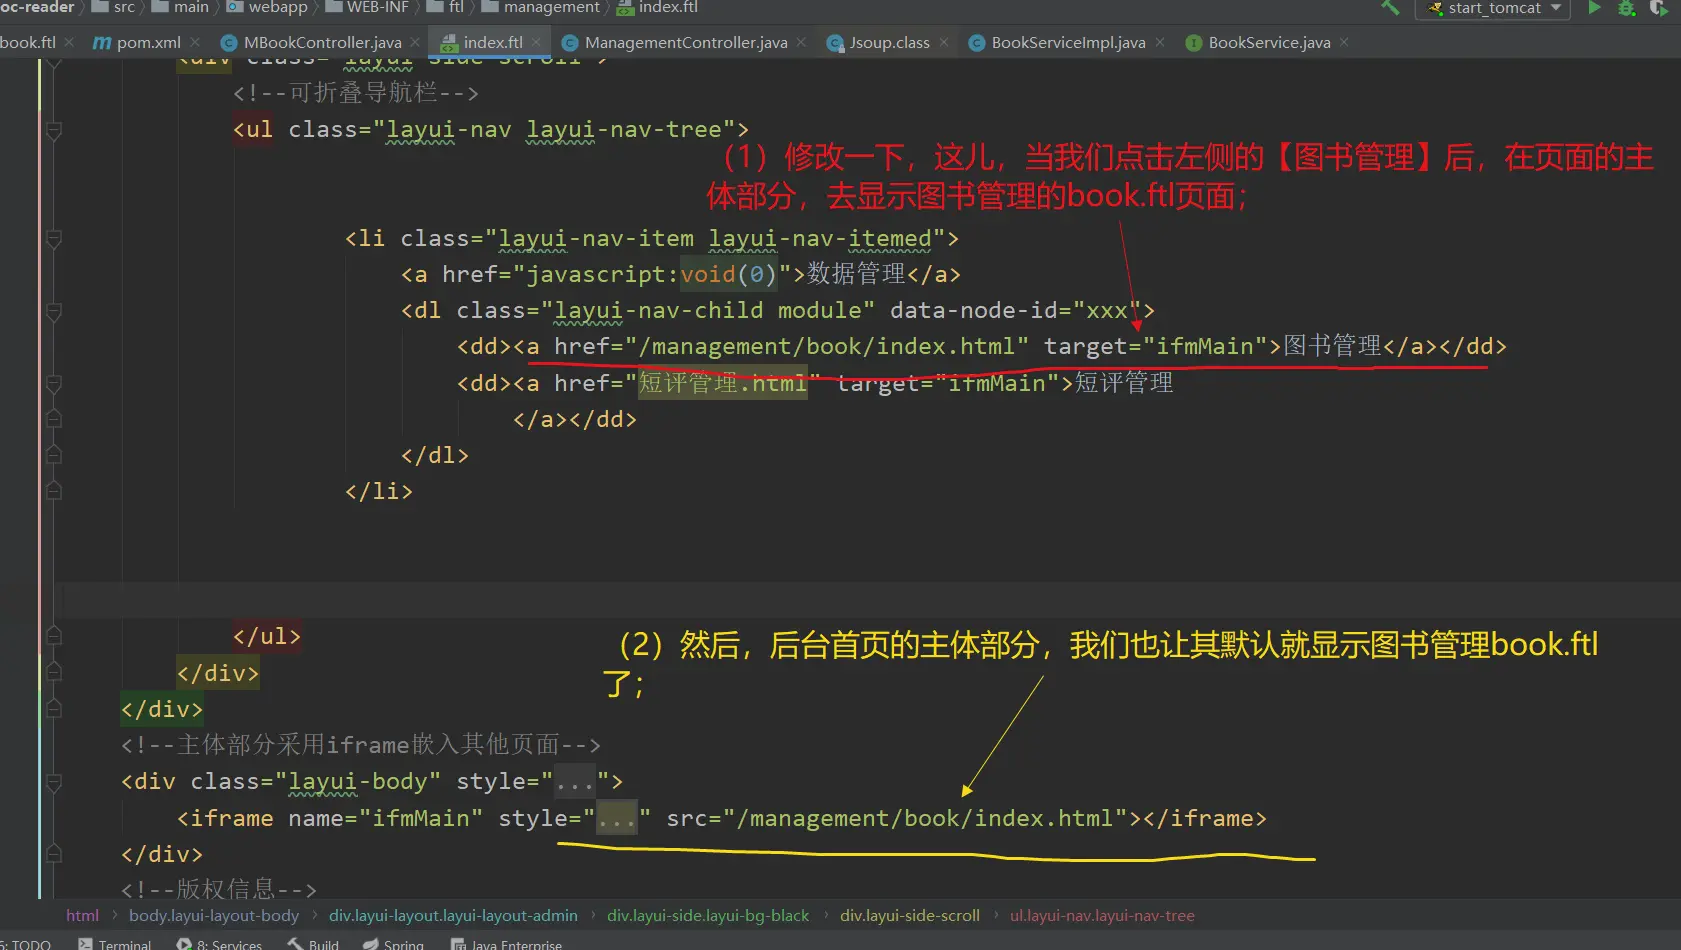Click the Build project hammer icon
Image resolution: width=1681 pixels, height=950 pixels.
click(1390, 8)
